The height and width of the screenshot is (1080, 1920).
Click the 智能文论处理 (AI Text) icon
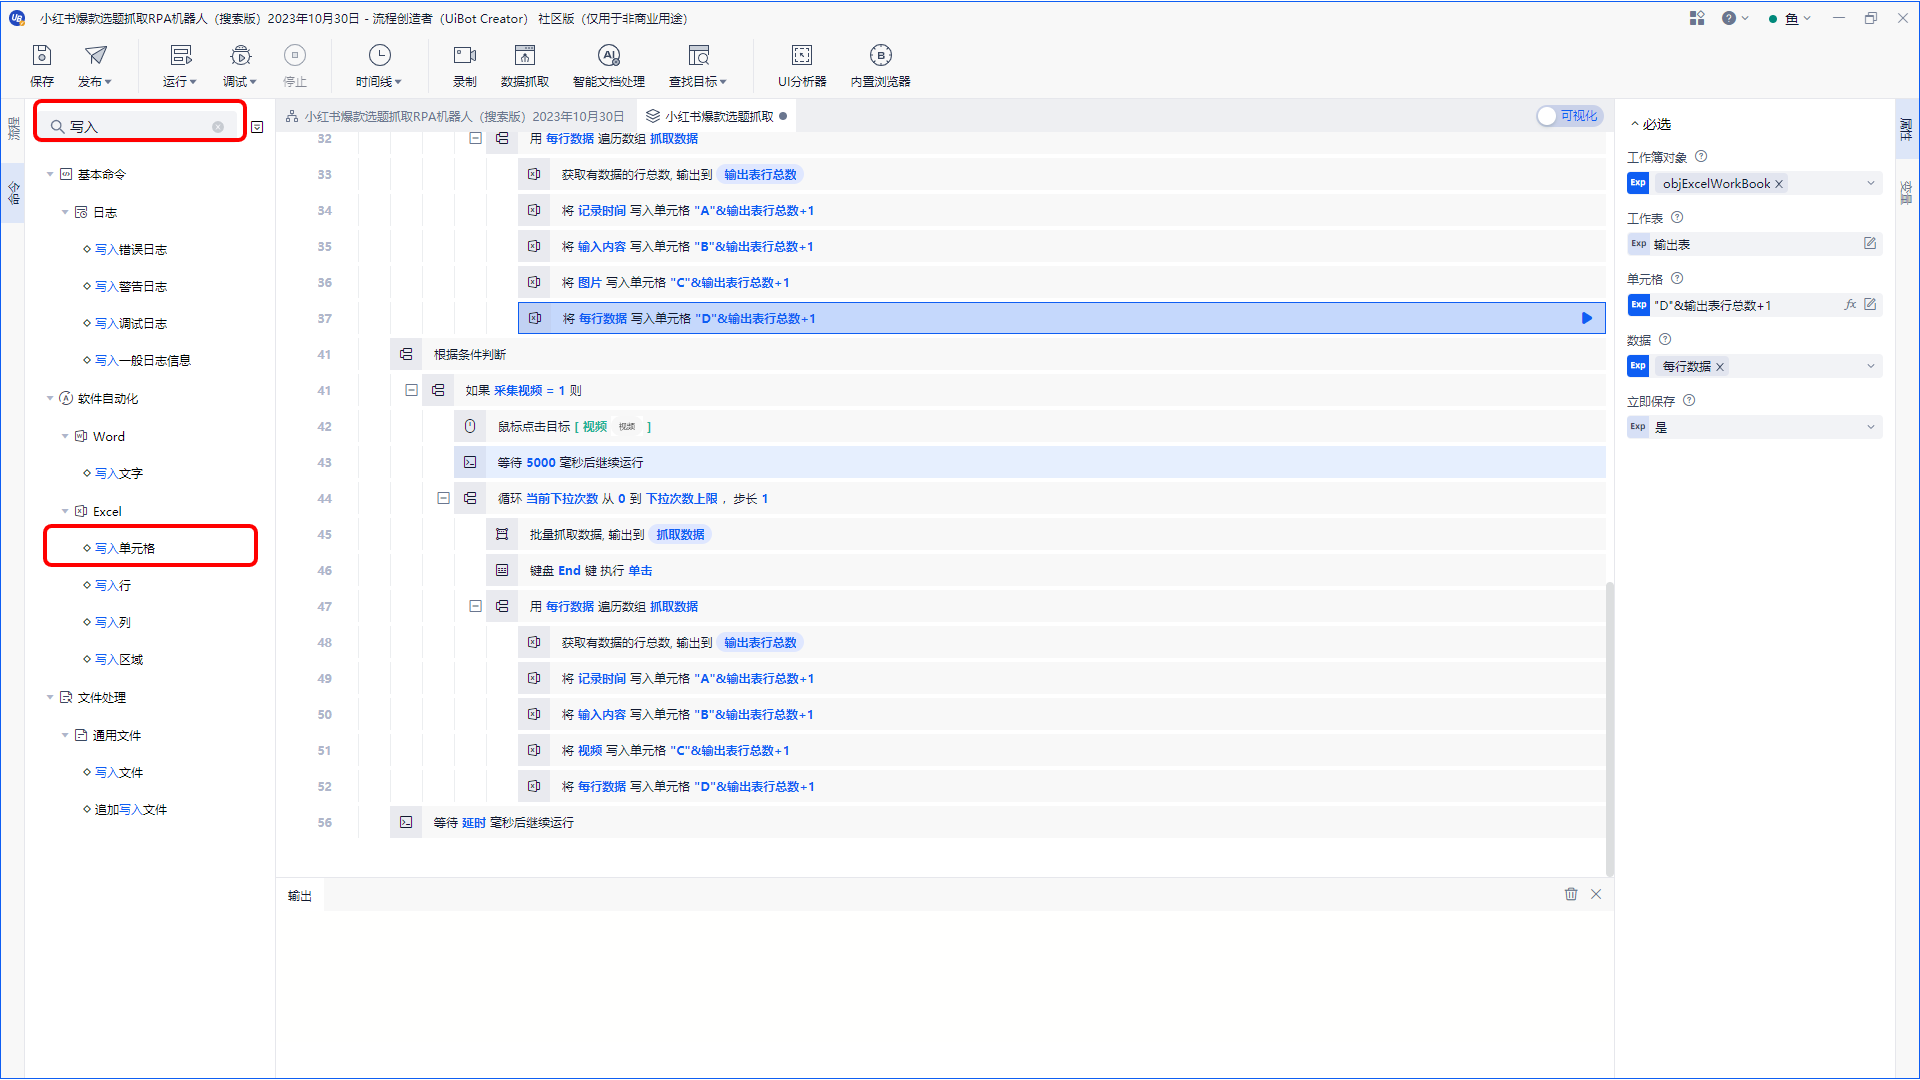point(607,66)
